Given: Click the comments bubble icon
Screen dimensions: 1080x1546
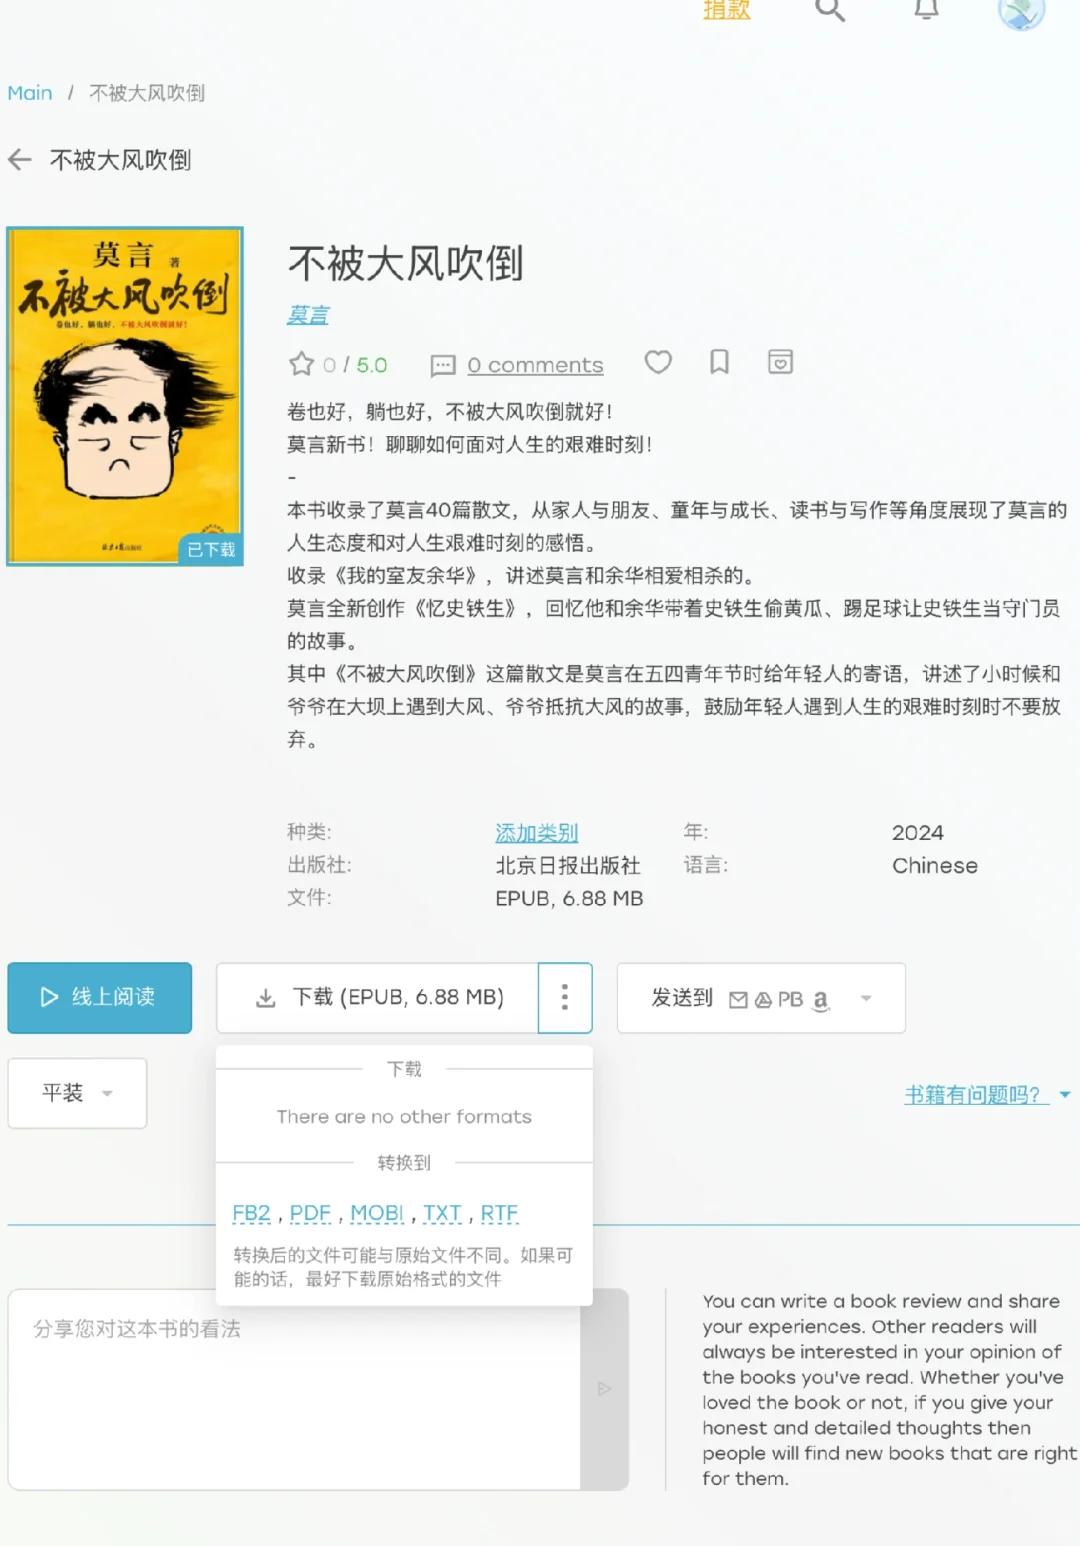Looking at the screenshot, I should point(442,365).
